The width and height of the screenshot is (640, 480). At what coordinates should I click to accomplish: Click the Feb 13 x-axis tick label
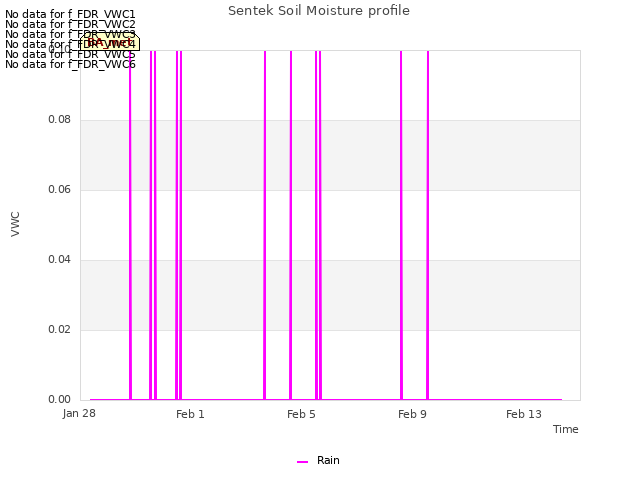point(524,414)
